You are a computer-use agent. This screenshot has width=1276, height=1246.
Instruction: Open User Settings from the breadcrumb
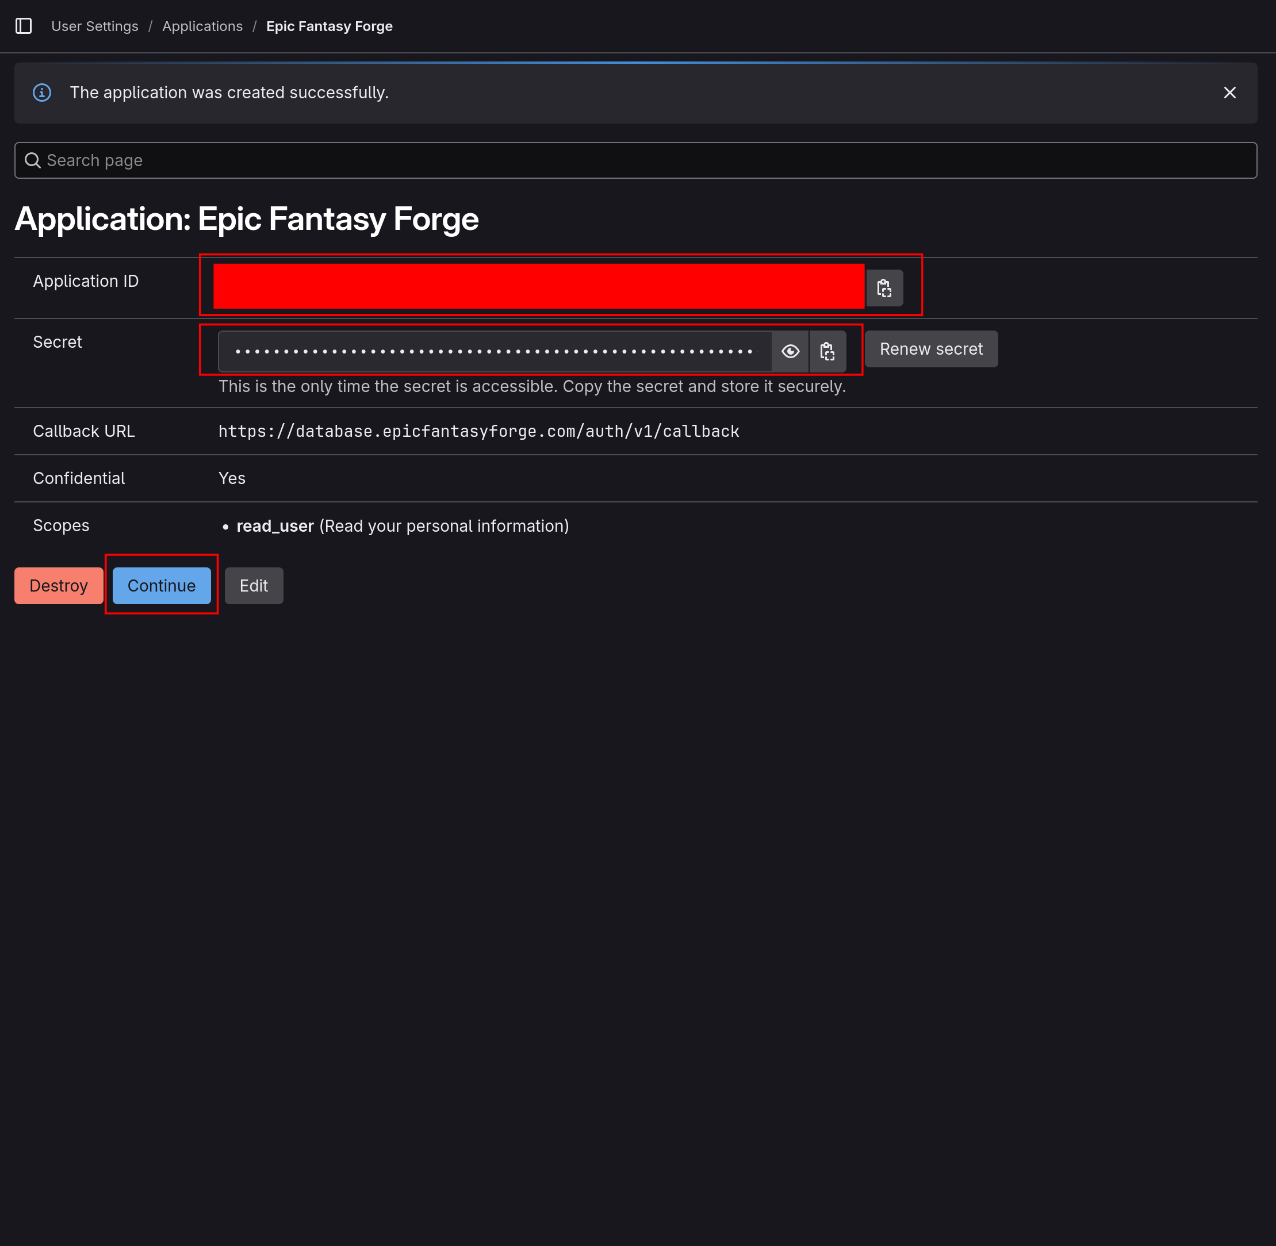(x=94, y=26)
